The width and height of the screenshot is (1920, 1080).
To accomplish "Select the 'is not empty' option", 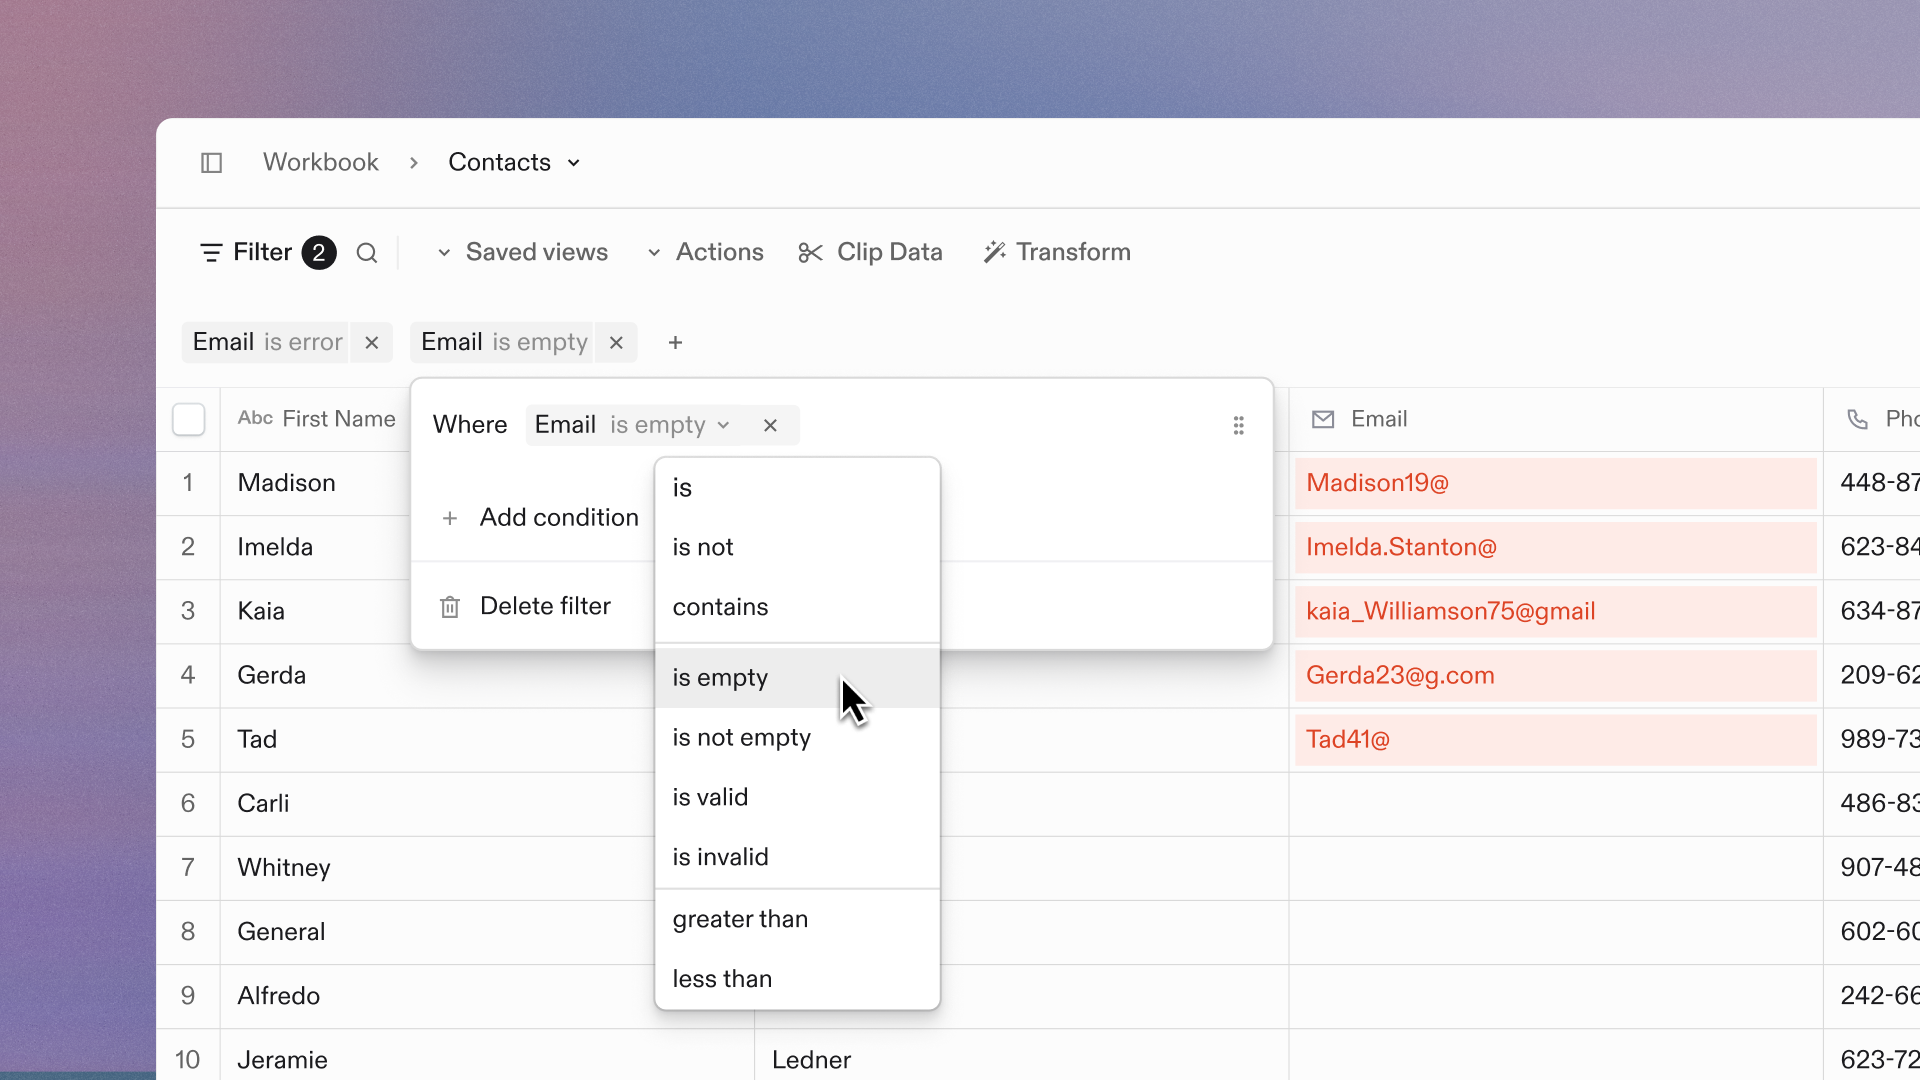I will [741, 738].
